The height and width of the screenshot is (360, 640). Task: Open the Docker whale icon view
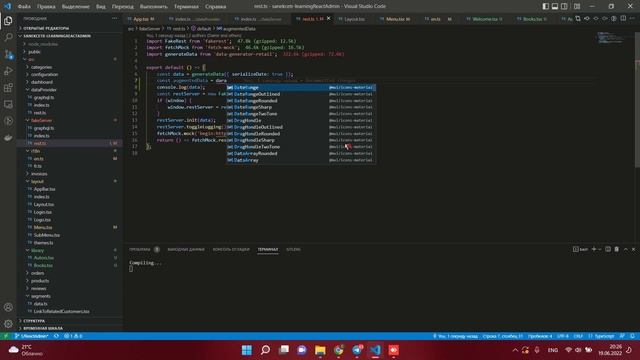coord(8,138)
